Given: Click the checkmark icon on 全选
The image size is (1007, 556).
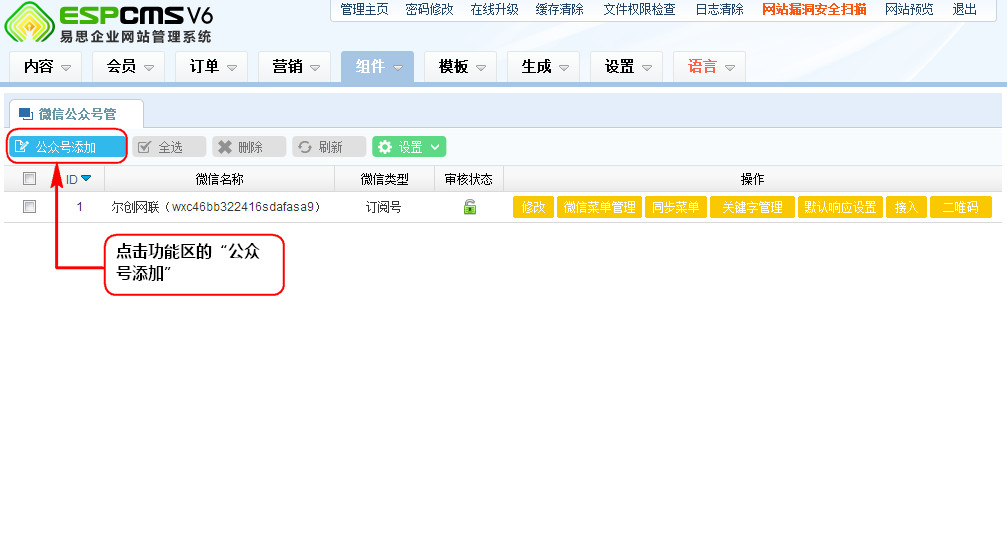Looking at the screenshot, I should (144, 147).
